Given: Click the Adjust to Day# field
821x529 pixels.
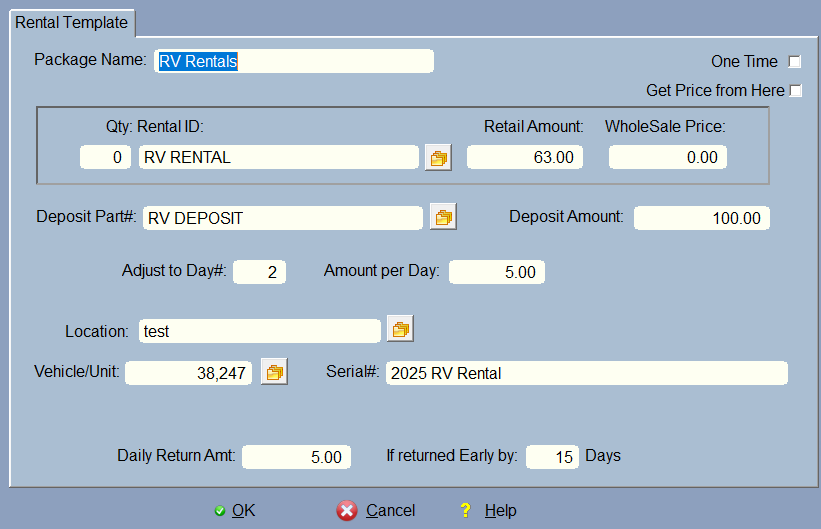Looking at the screenshot, I should [x=259, y=272].
